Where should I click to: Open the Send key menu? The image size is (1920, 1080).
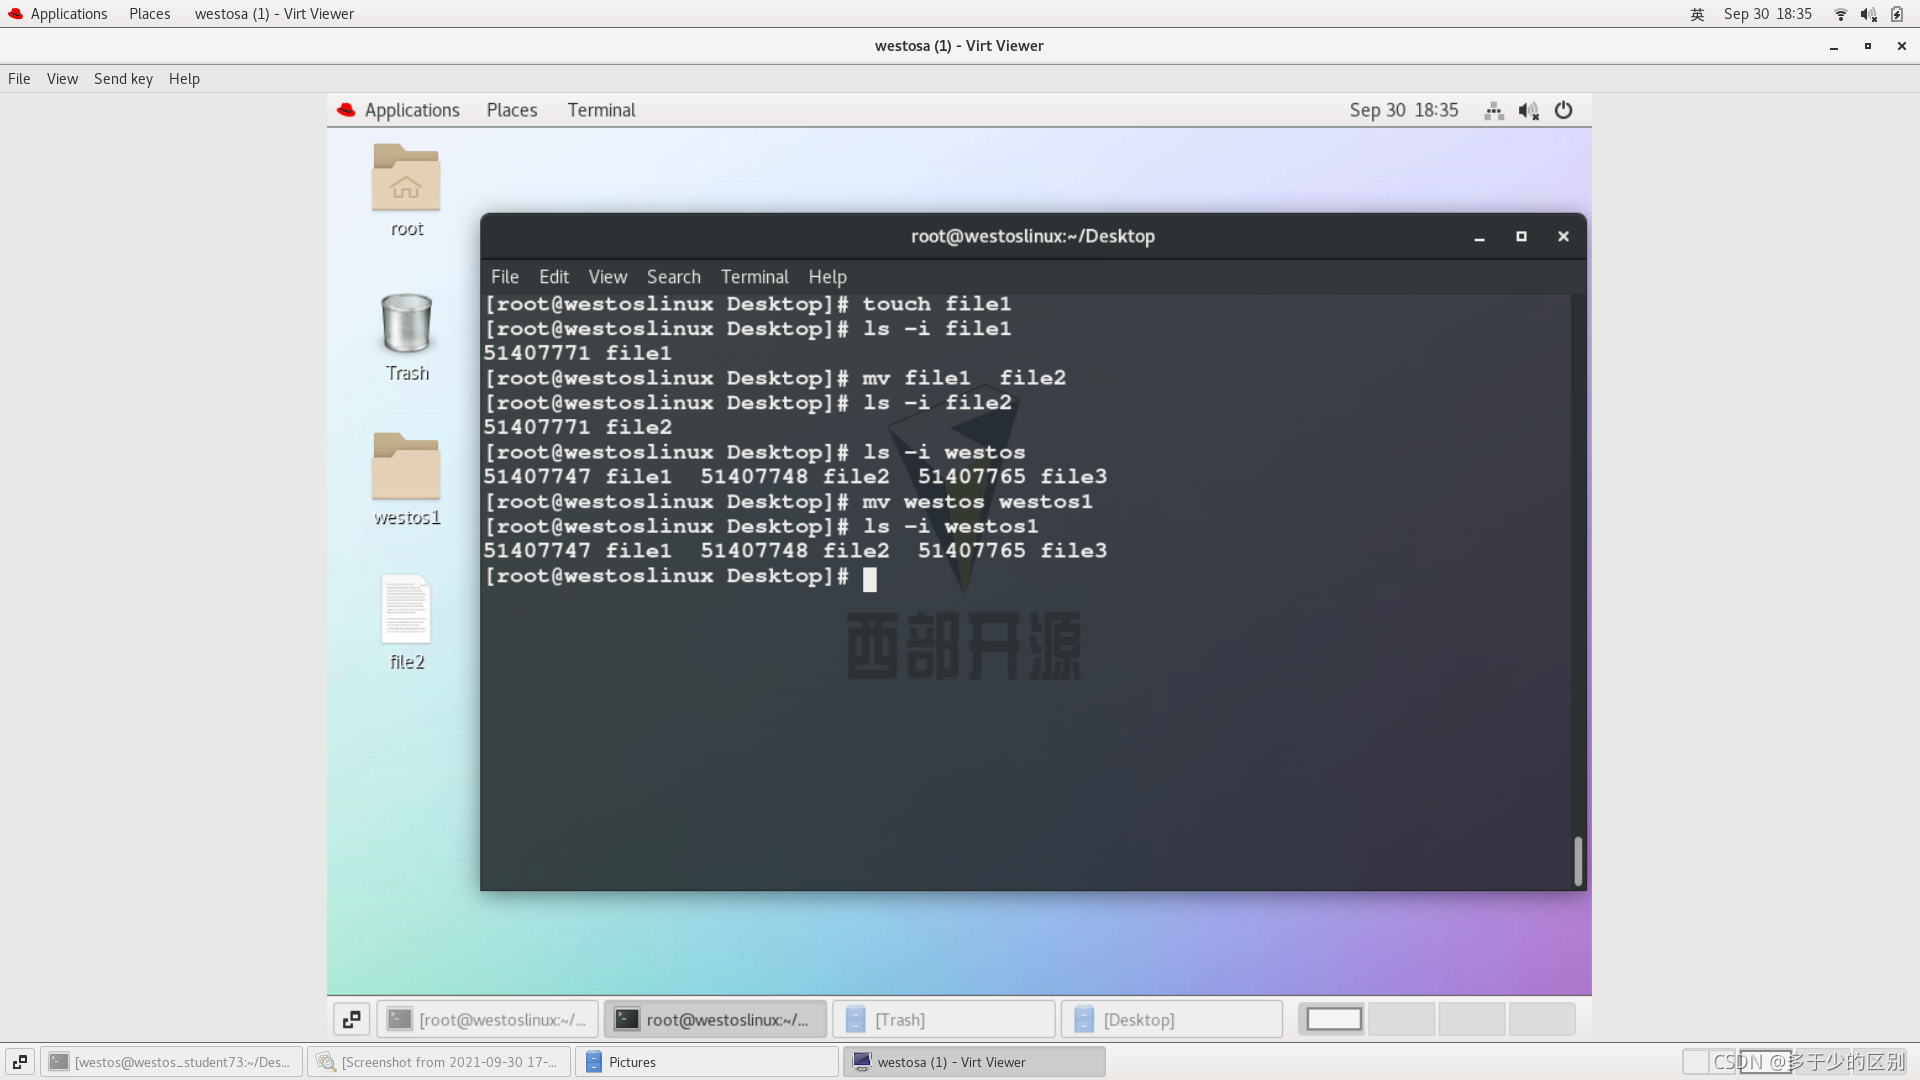coord(123,79)
